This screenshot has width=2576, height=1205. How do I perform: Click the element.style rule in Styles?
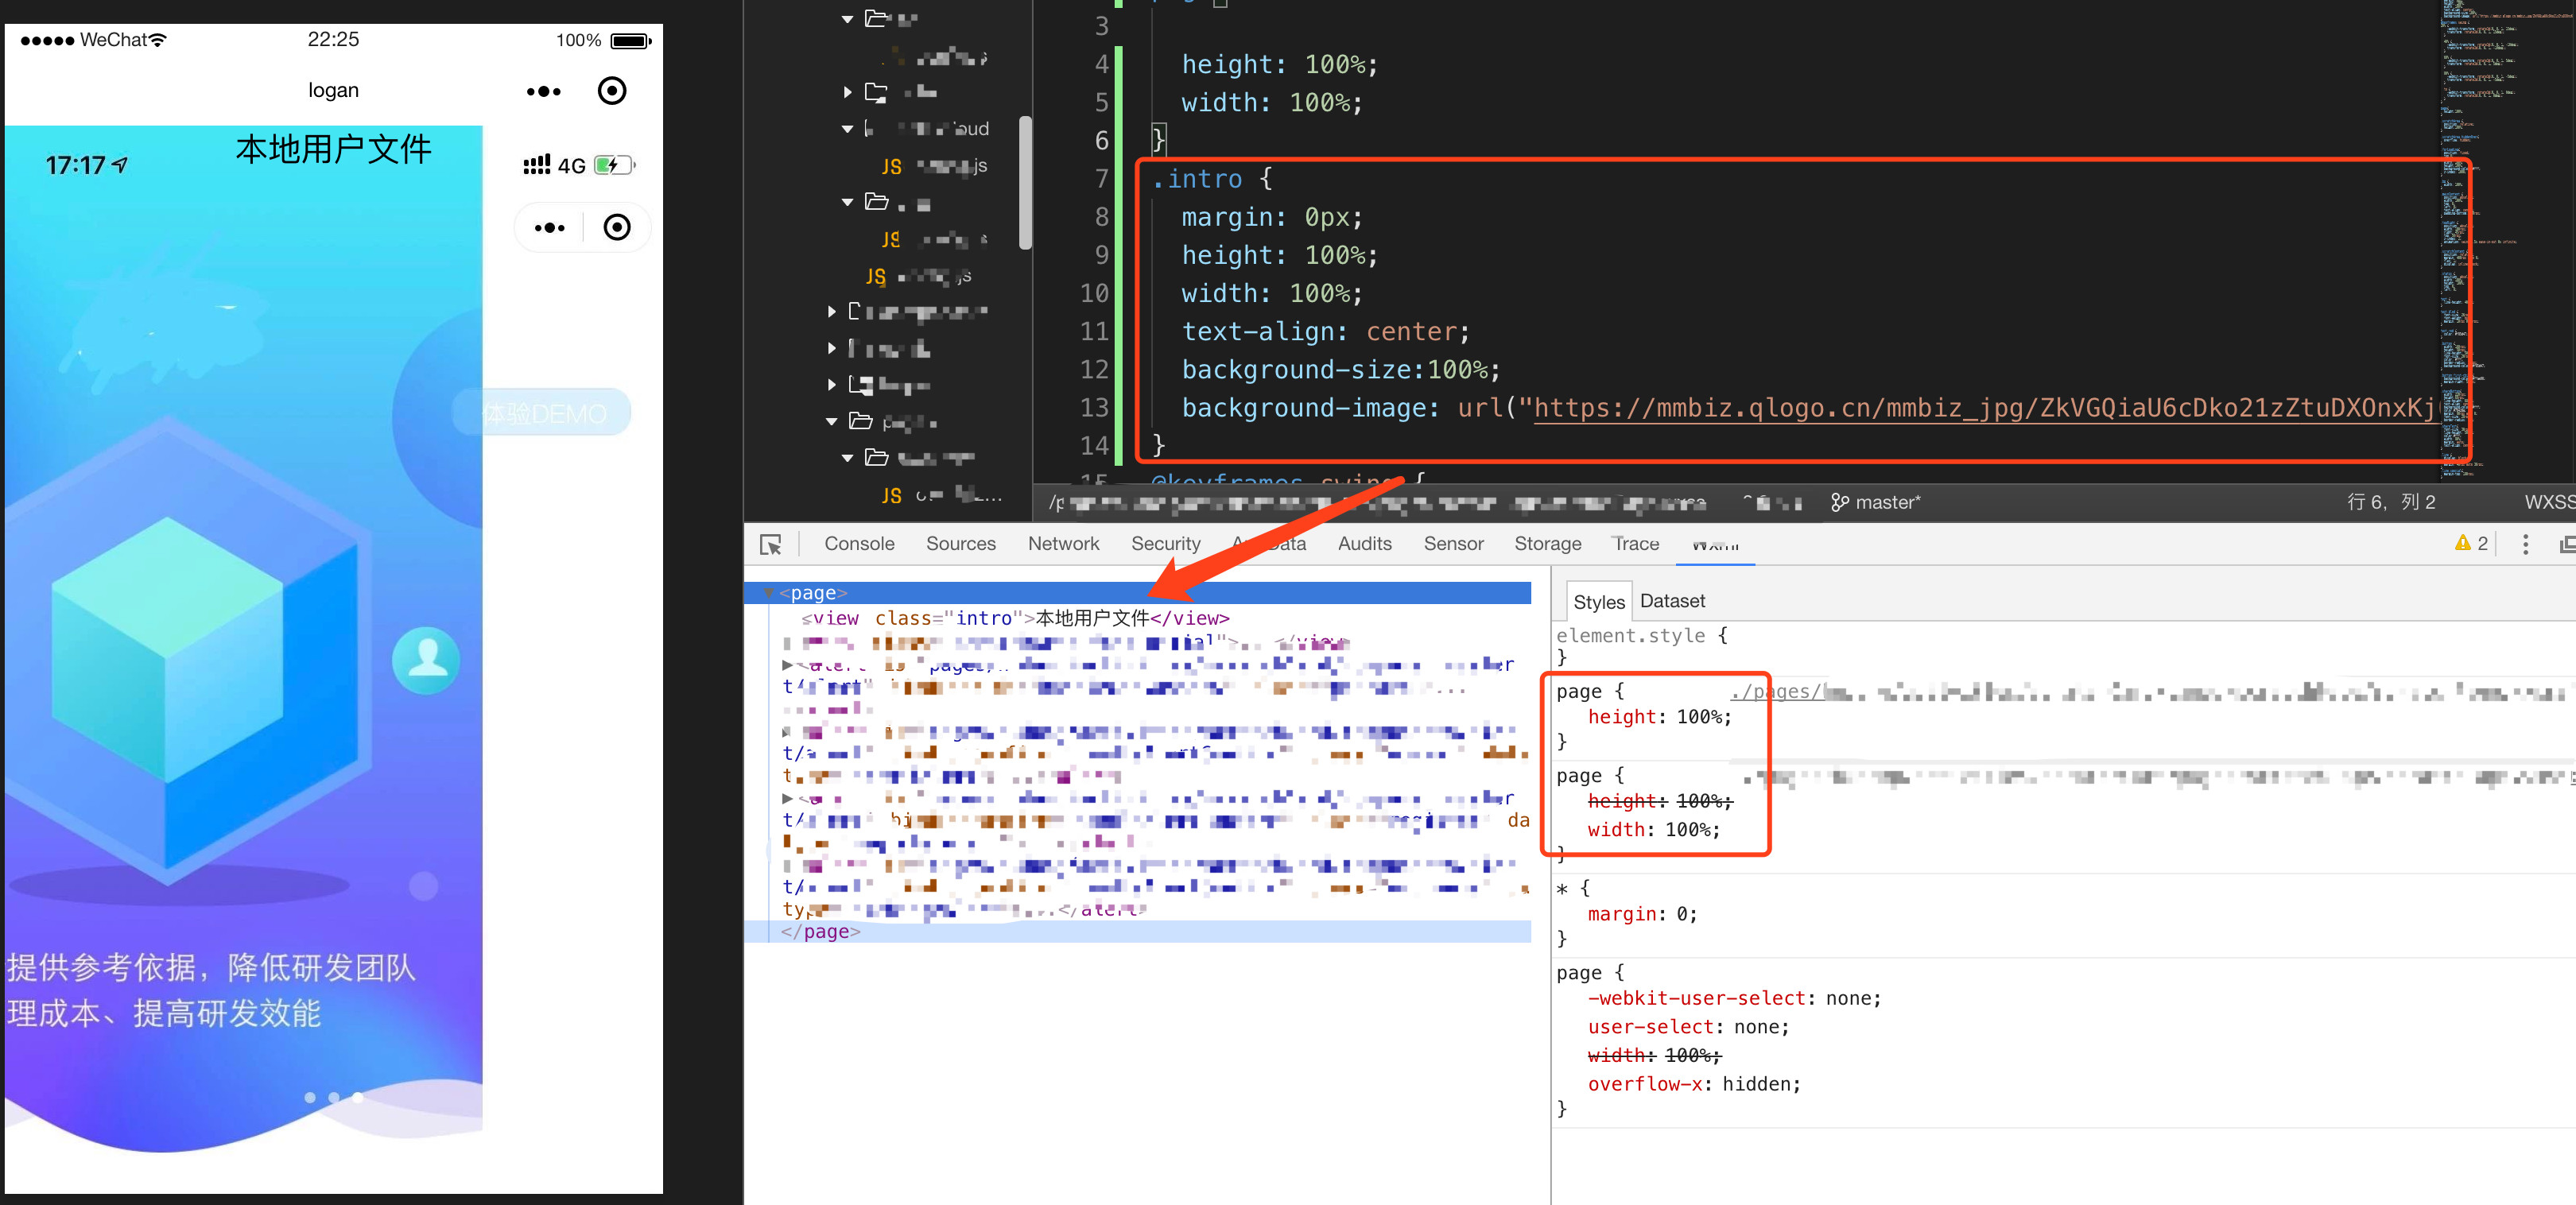(x=1641, y=636)
